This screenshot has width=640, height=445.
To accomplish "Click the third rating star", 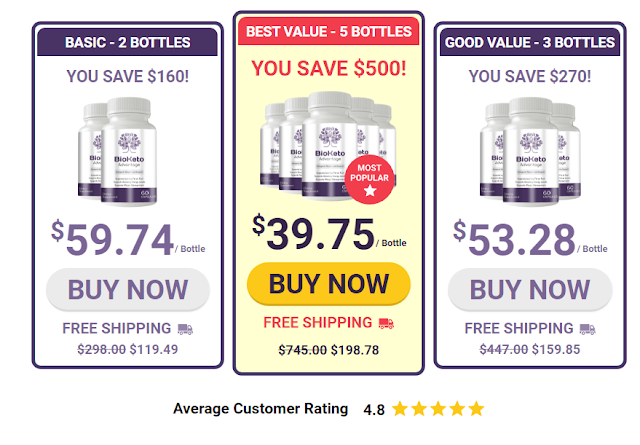I will coord(438,409).
